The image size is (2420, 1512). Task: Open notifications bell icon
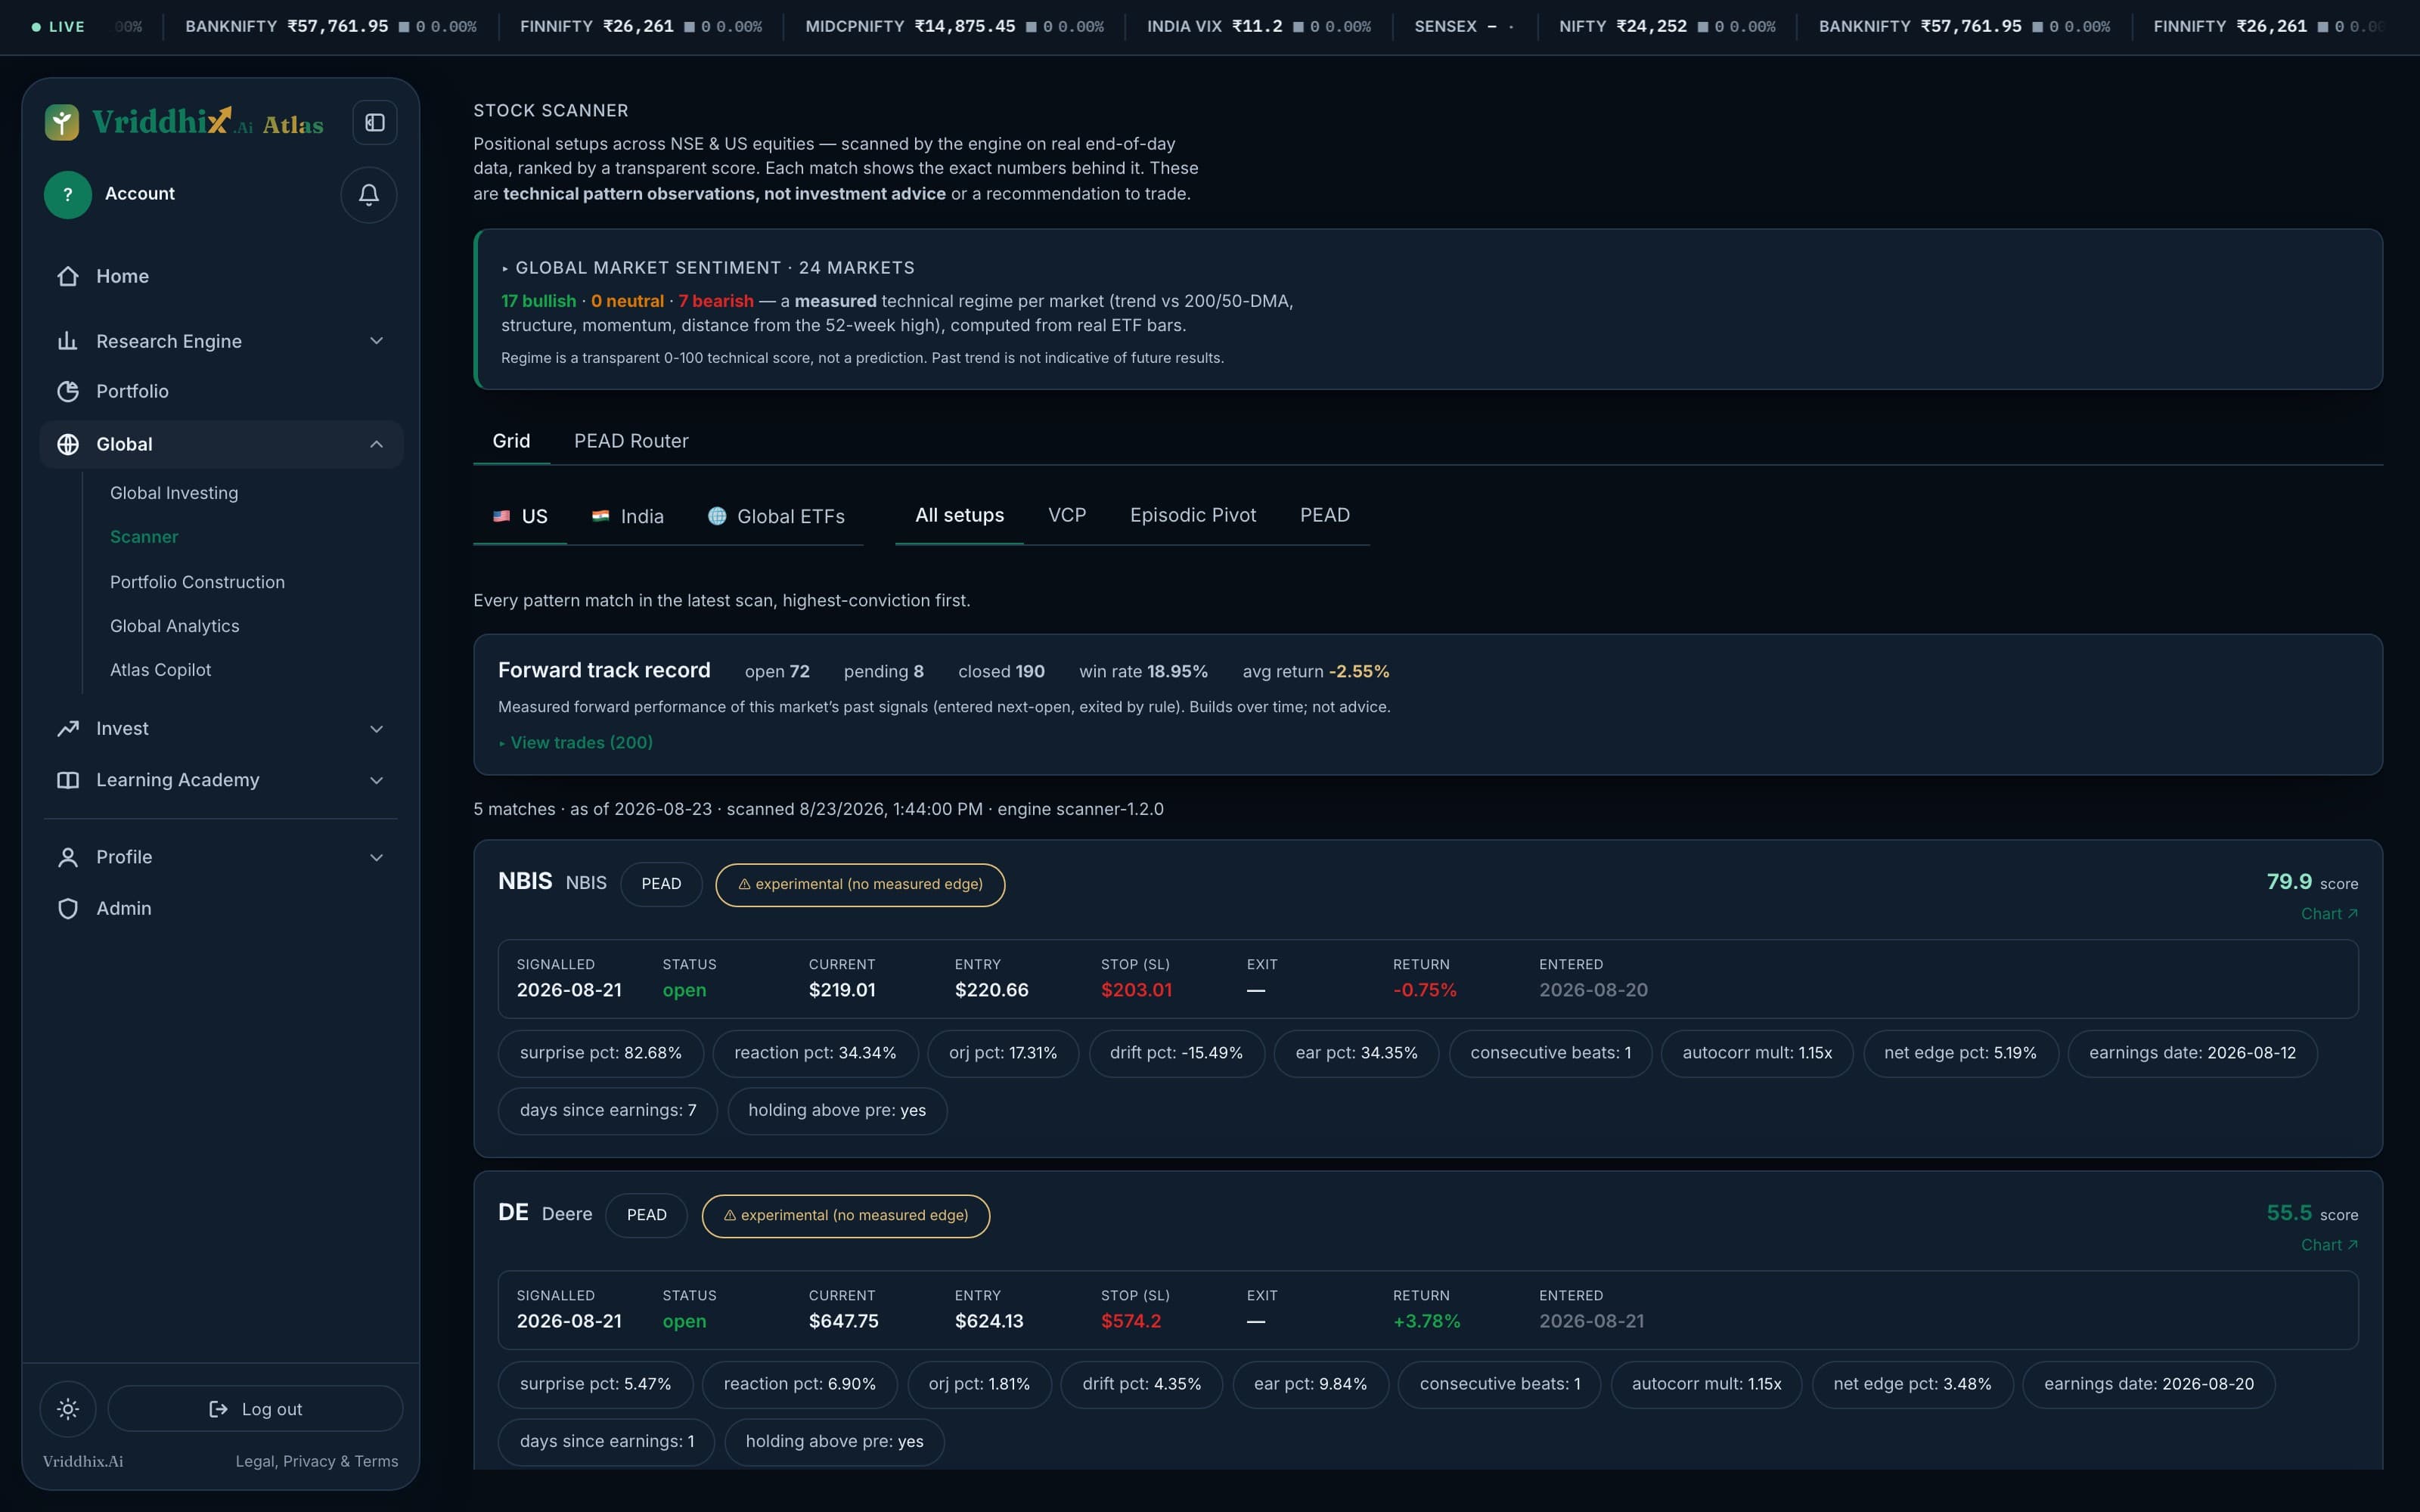click(x=369, y=194)
